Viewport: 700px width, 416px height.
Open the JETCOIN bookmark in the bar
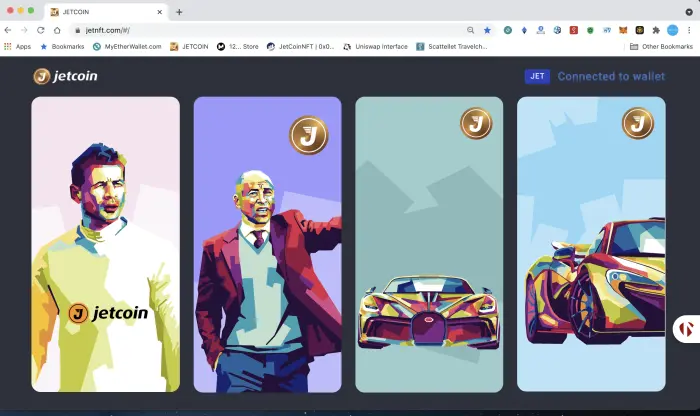189,46
